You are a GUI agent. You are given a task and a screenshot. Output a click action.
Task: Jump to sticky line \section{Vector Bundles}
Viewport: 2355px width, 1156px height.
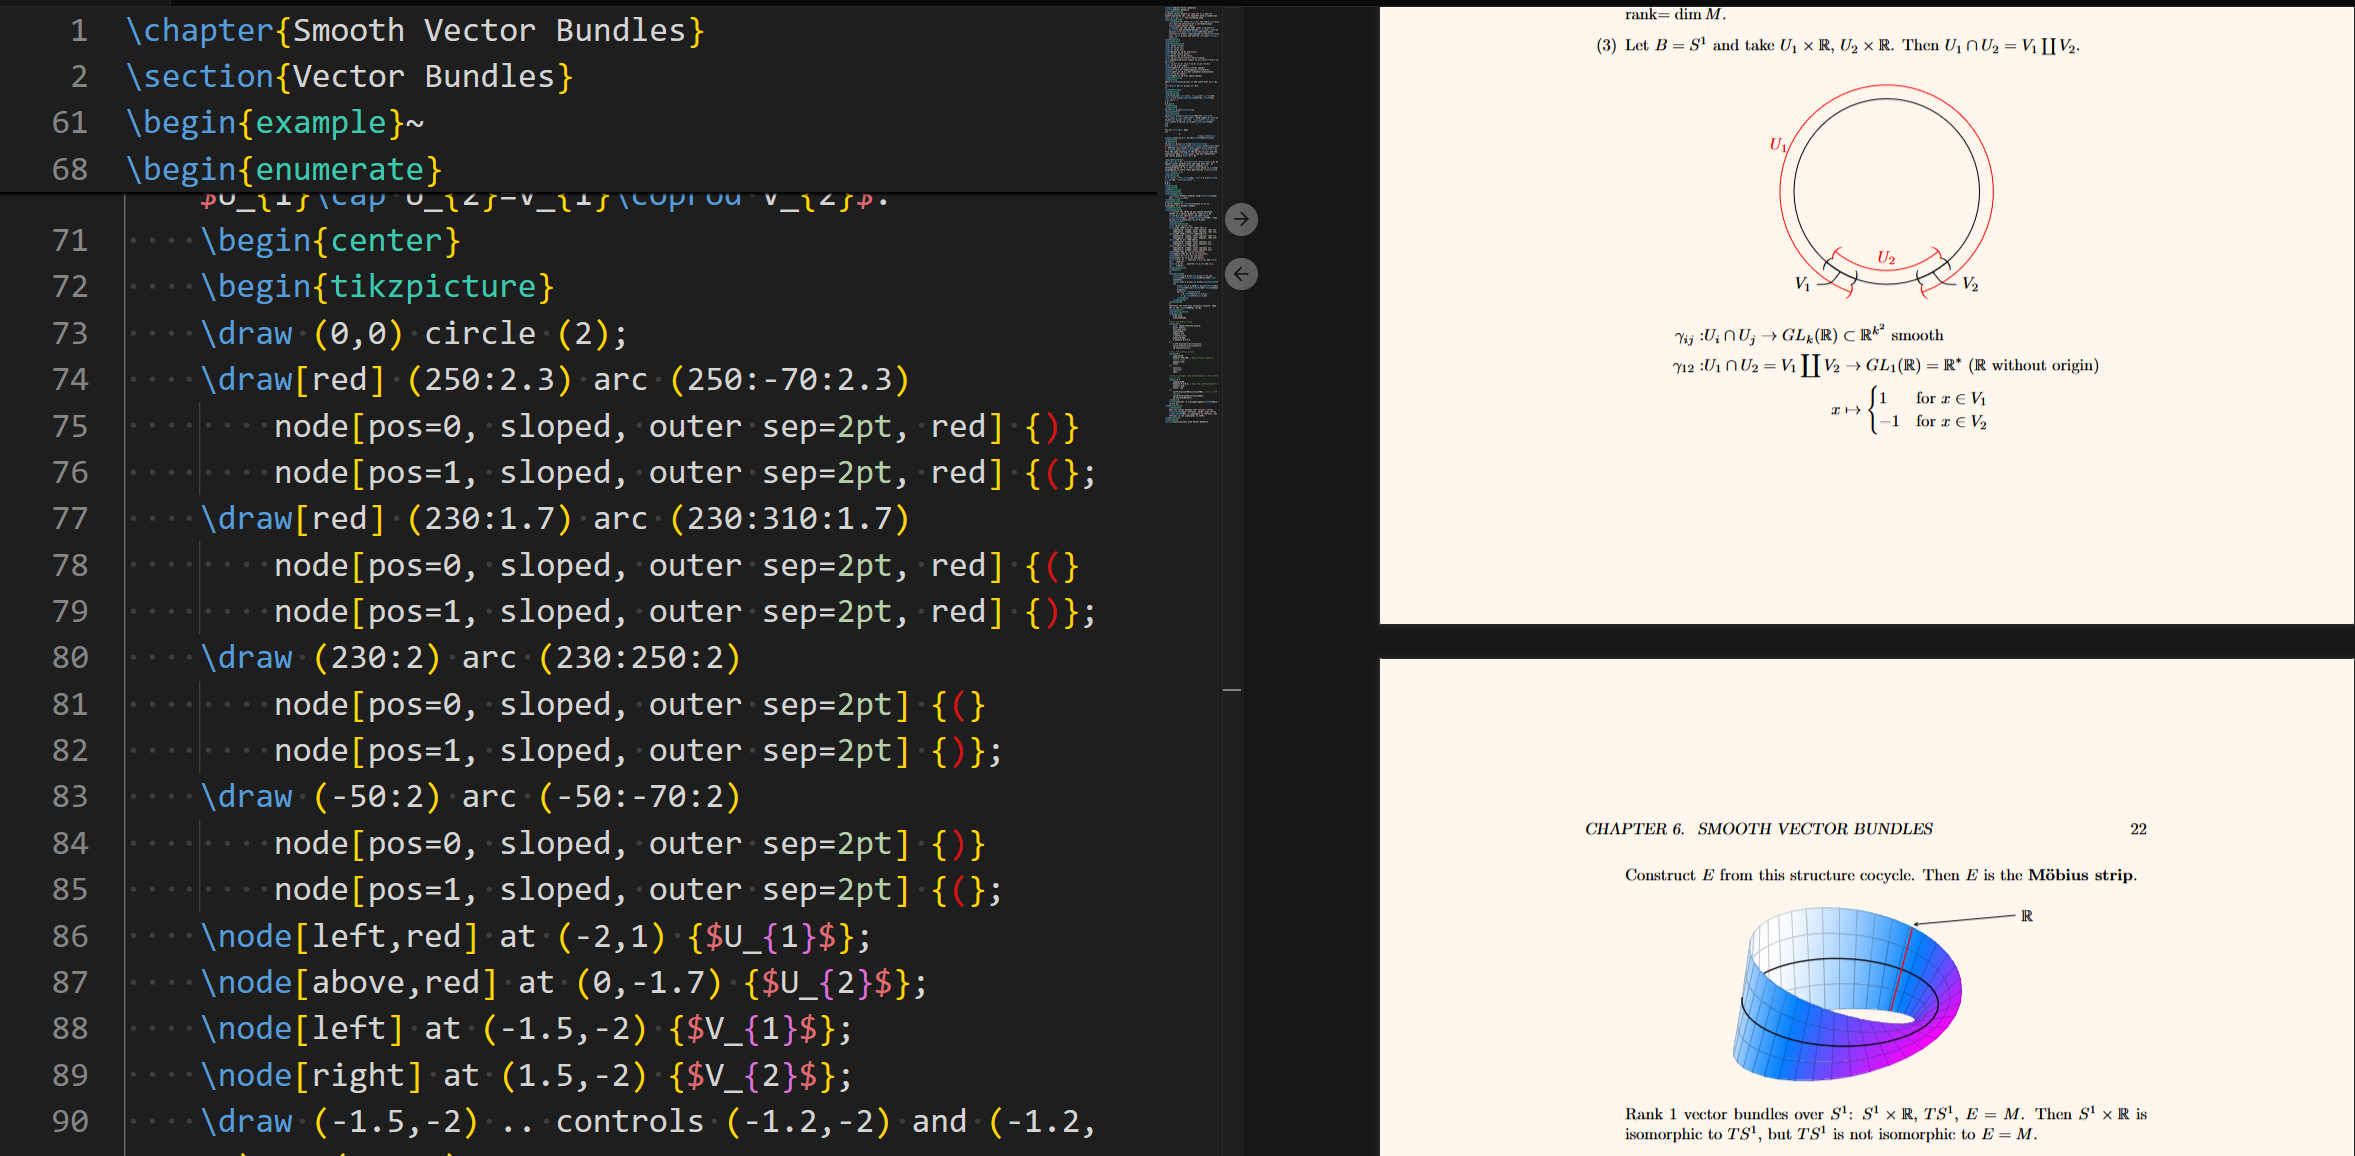click(349, 76)
